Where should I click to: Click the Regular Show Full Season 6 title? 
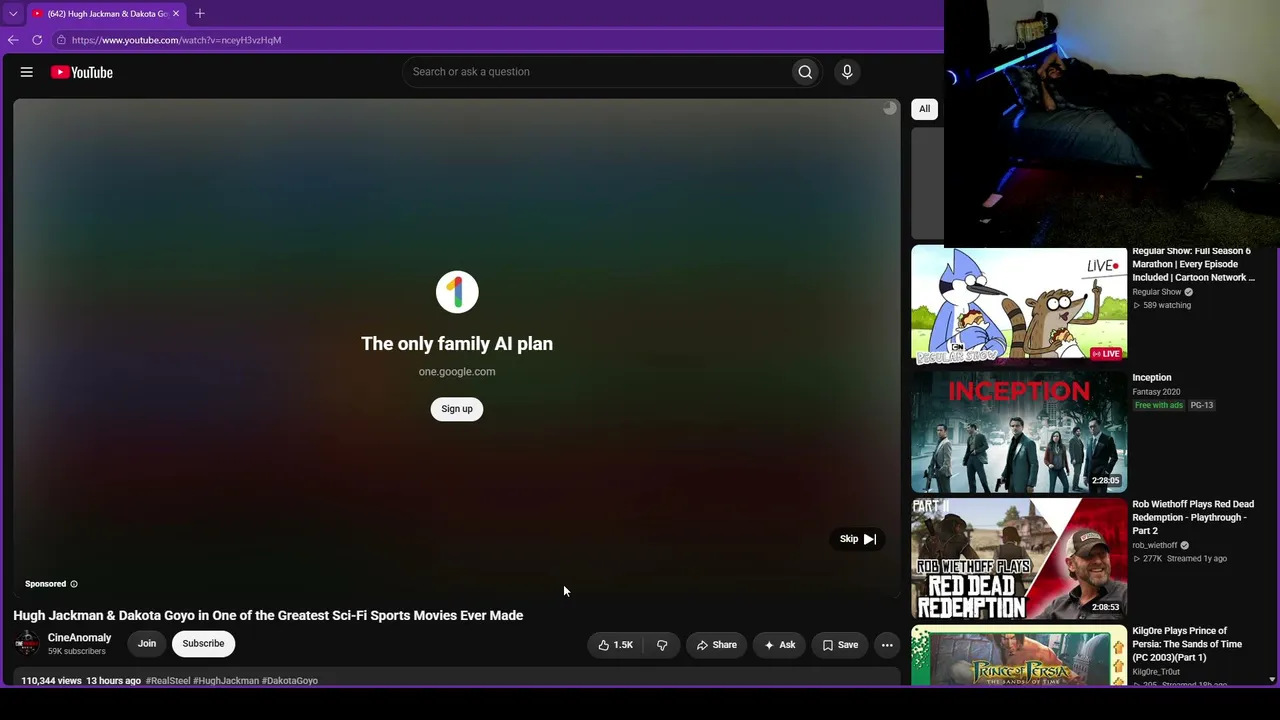1193,264
